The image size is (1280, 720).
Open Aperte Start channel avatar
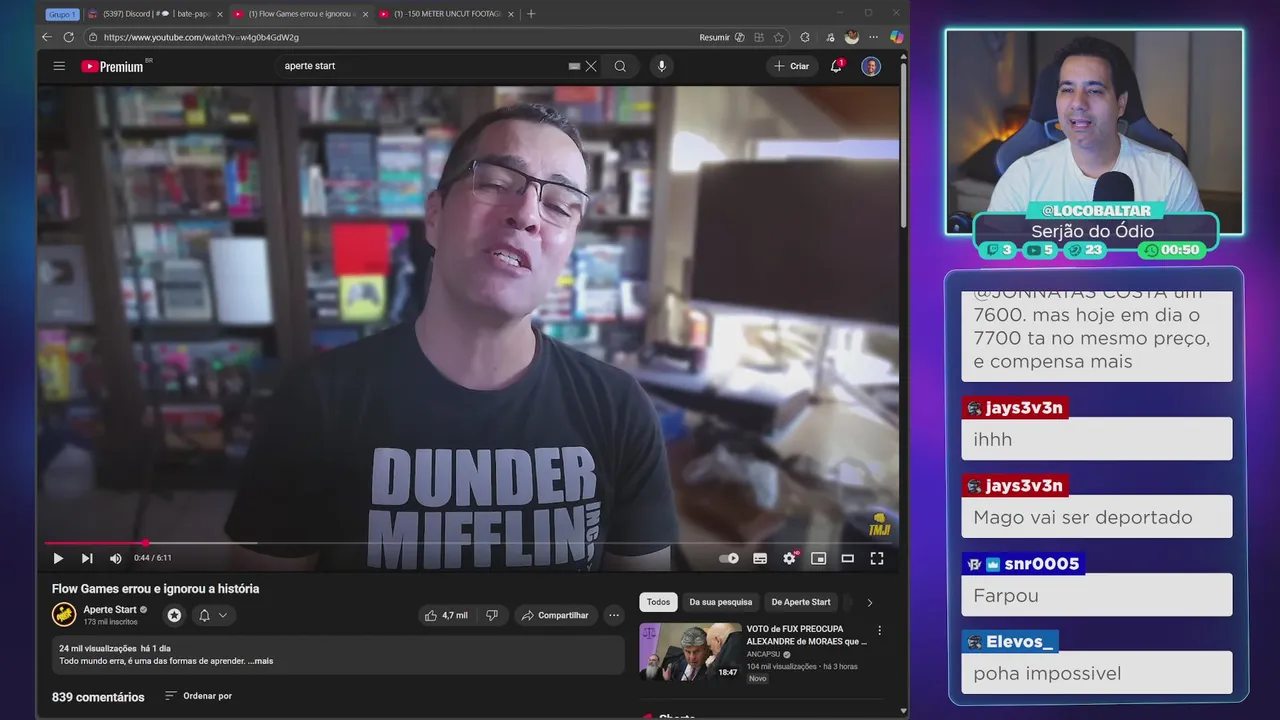64,614
